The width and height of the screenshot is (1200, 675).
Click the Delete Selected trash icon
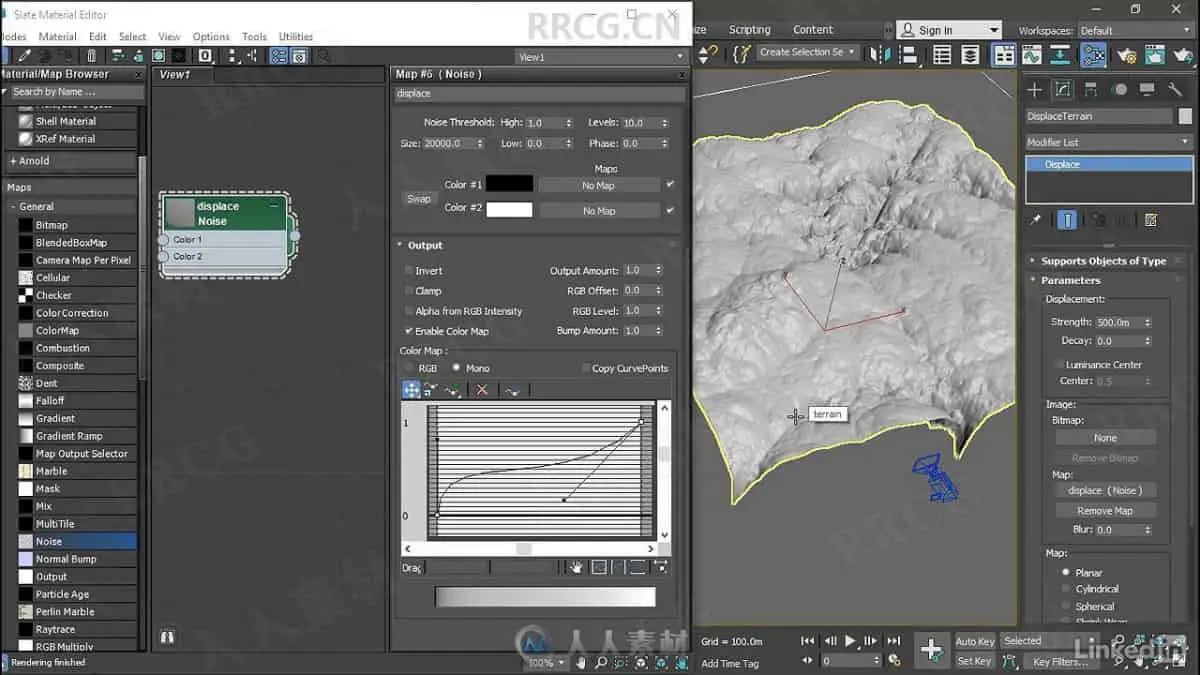coord(92,56)
